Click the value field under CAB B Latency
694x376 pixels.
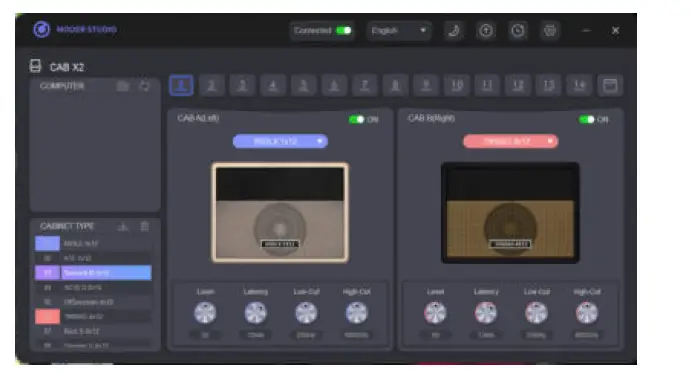click(x=486, y=335)
